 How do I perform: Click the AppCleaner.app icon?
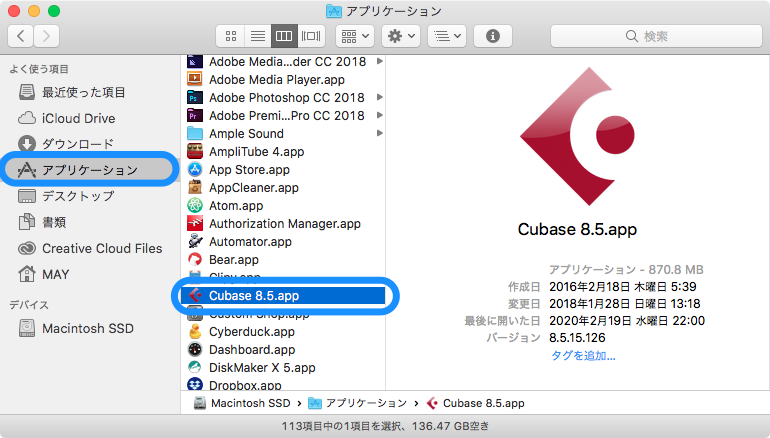pos(195,188)
